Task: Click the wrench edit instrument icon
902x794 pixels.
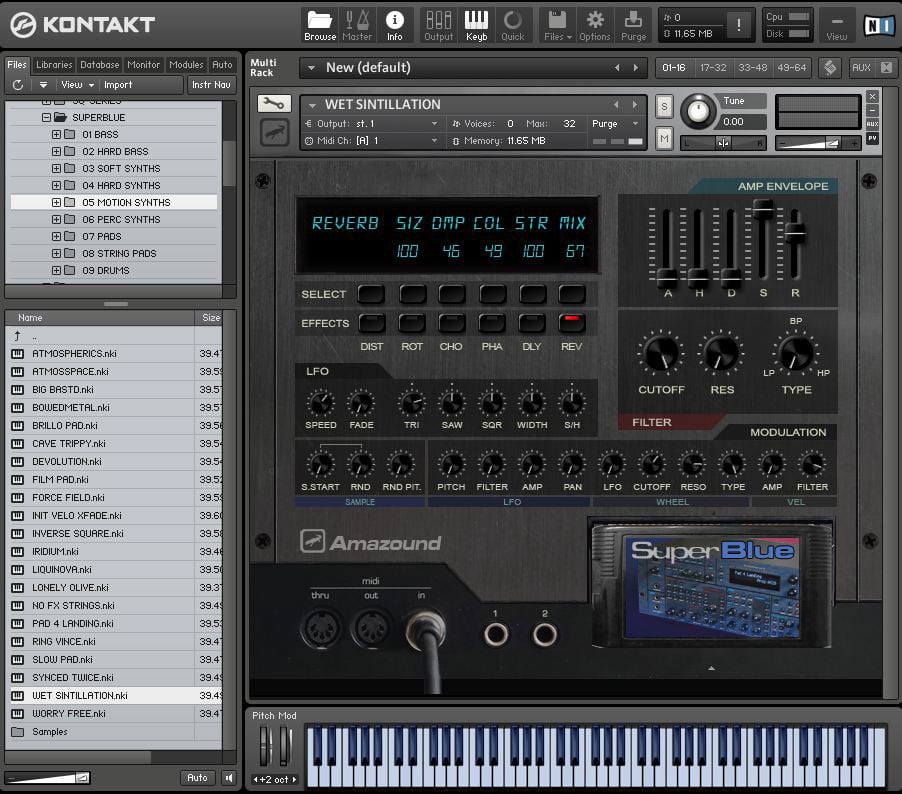Action: 274,104
